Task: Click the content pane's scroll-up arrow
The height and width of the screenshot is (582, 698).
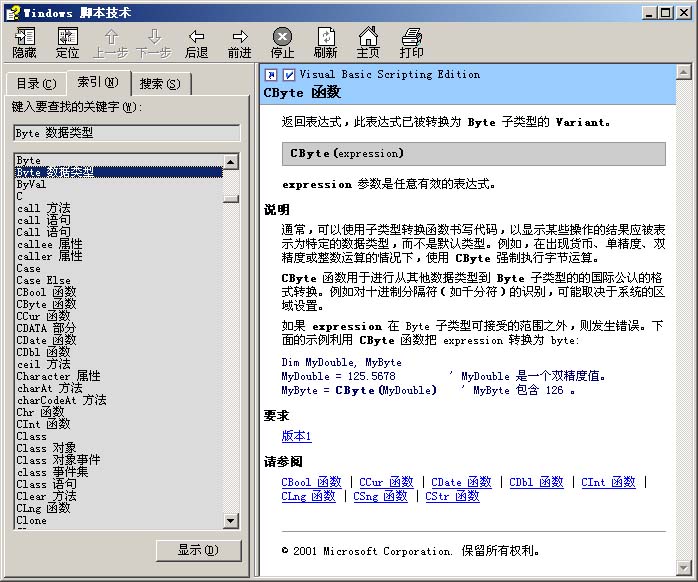Action: click(683, 72)
